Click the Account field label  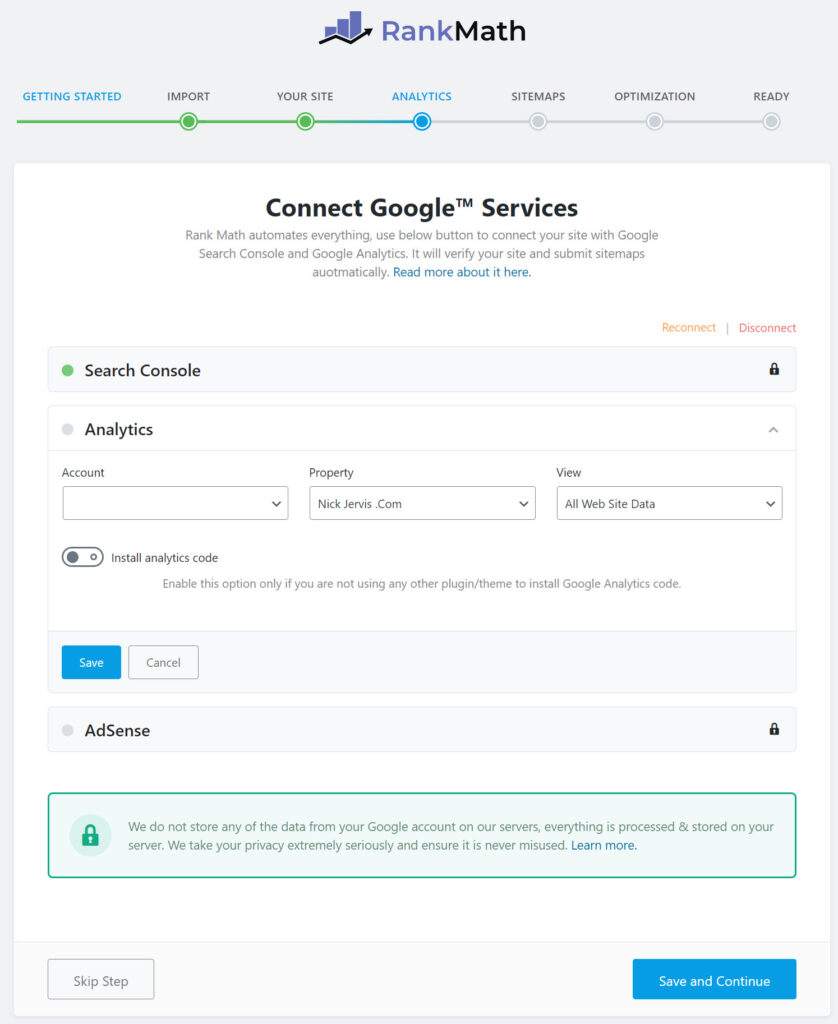[83, 472]
